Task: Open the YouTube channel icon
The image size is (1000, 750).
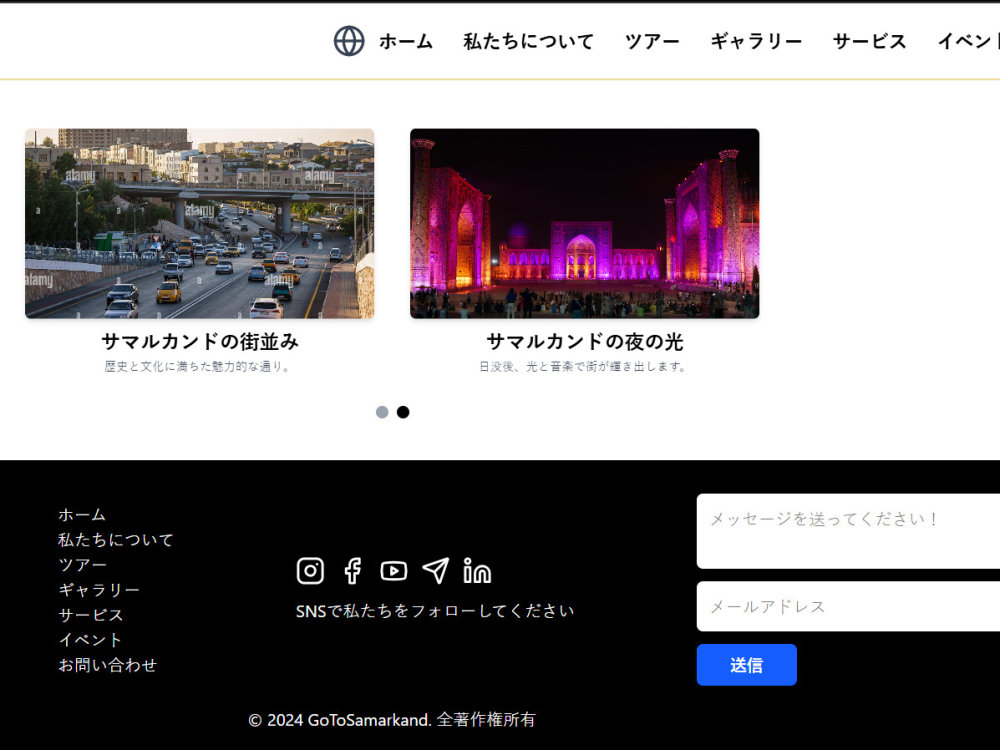Action: [393, 571]
